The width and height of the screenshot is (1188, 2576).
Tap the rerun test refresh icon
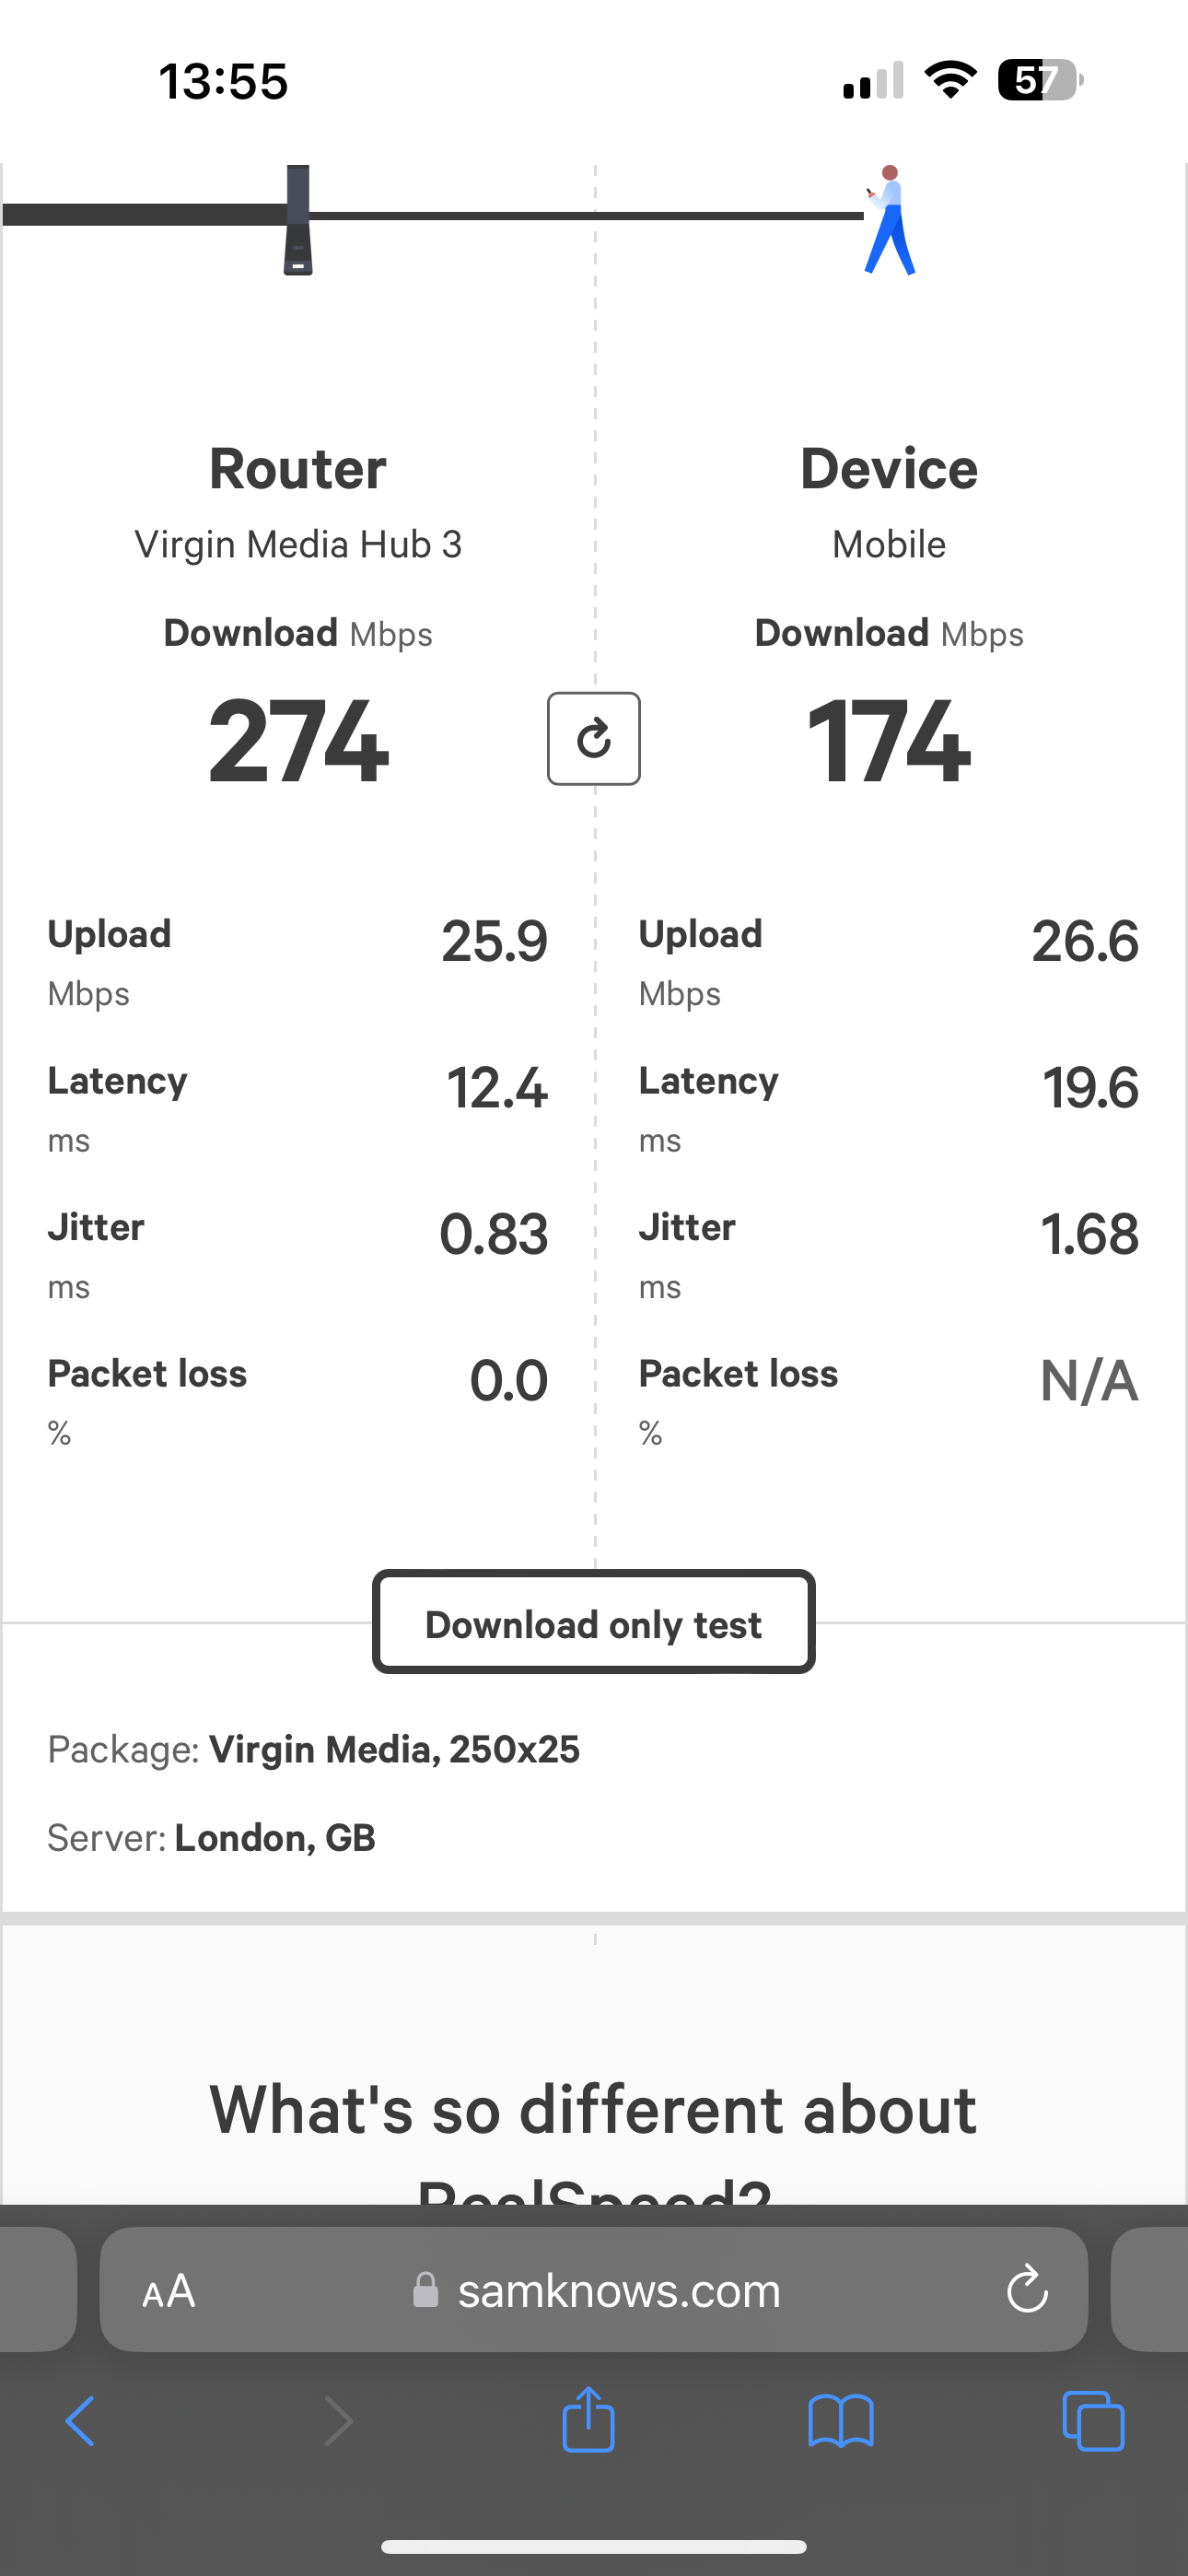(594, 739)
